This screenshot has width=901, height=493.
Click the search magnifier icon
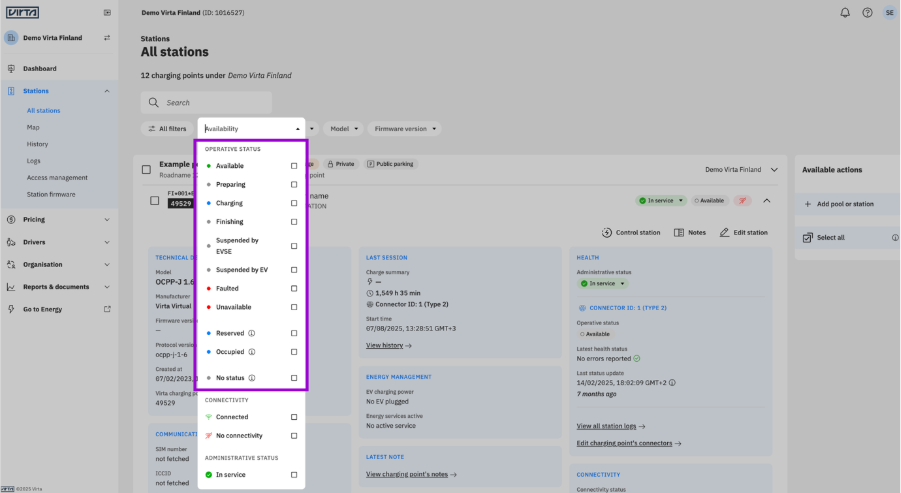click(x=153, y=102)
